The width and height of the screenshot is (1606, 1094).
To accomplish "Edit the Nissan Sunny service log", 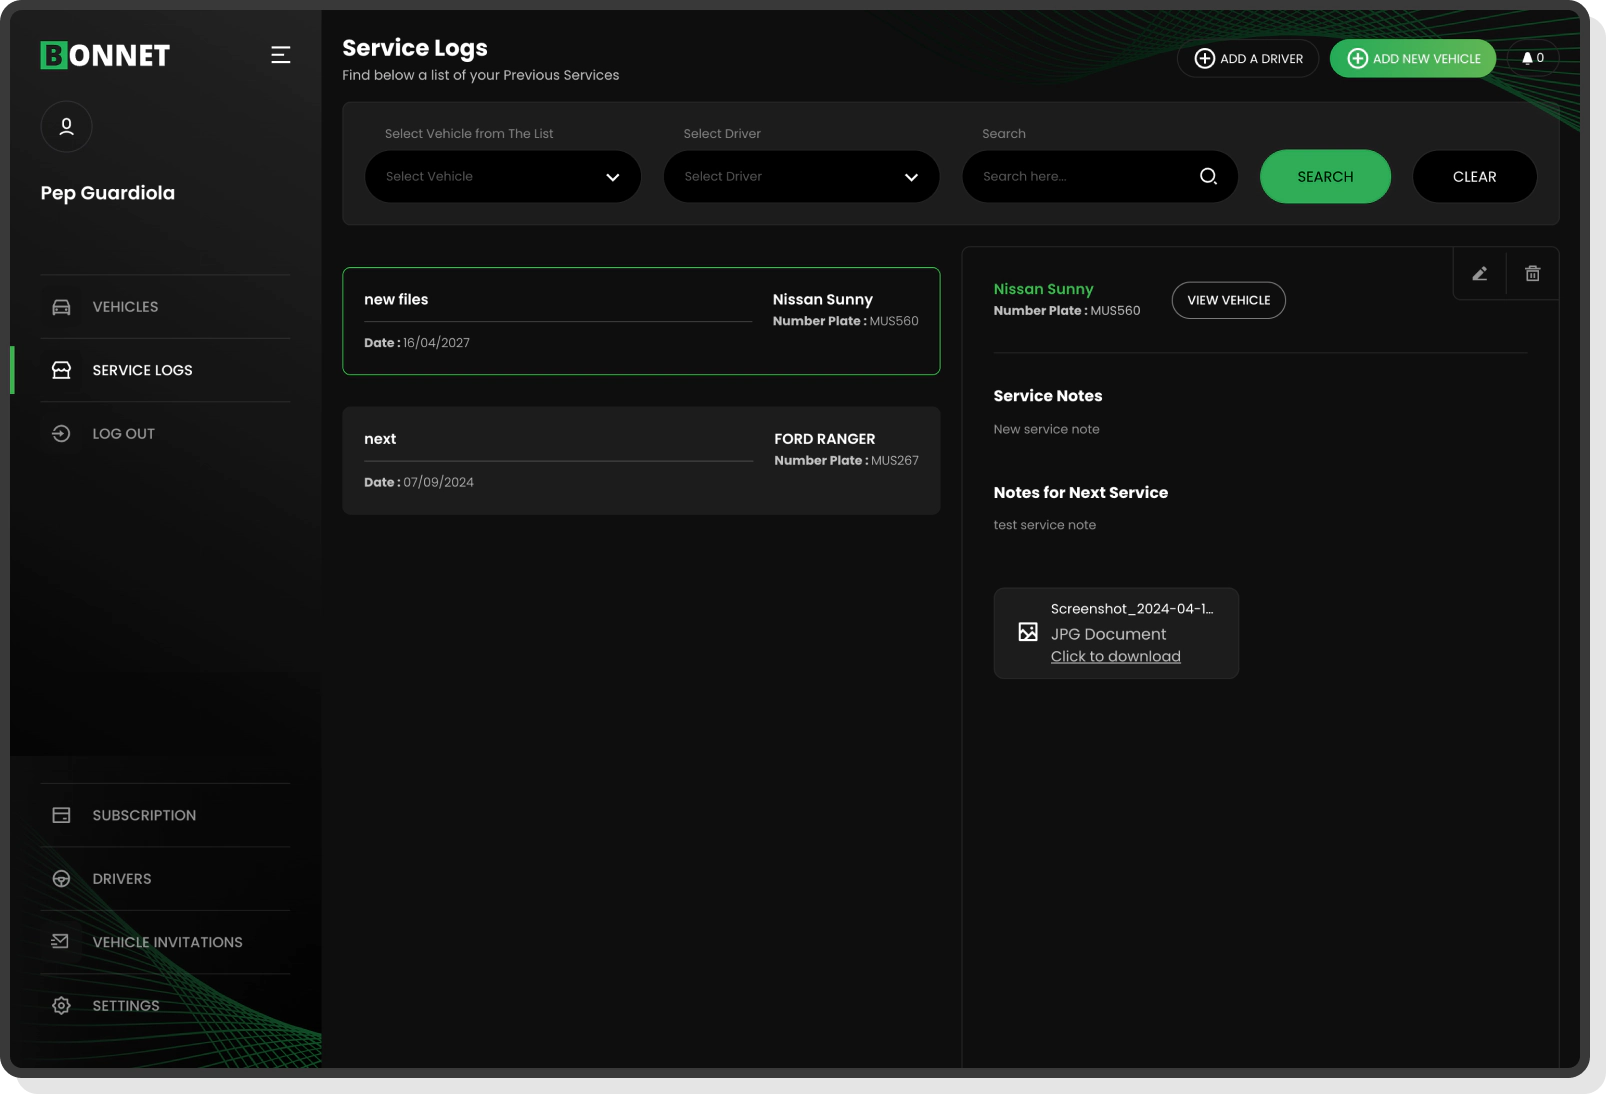I will 1480,273.
